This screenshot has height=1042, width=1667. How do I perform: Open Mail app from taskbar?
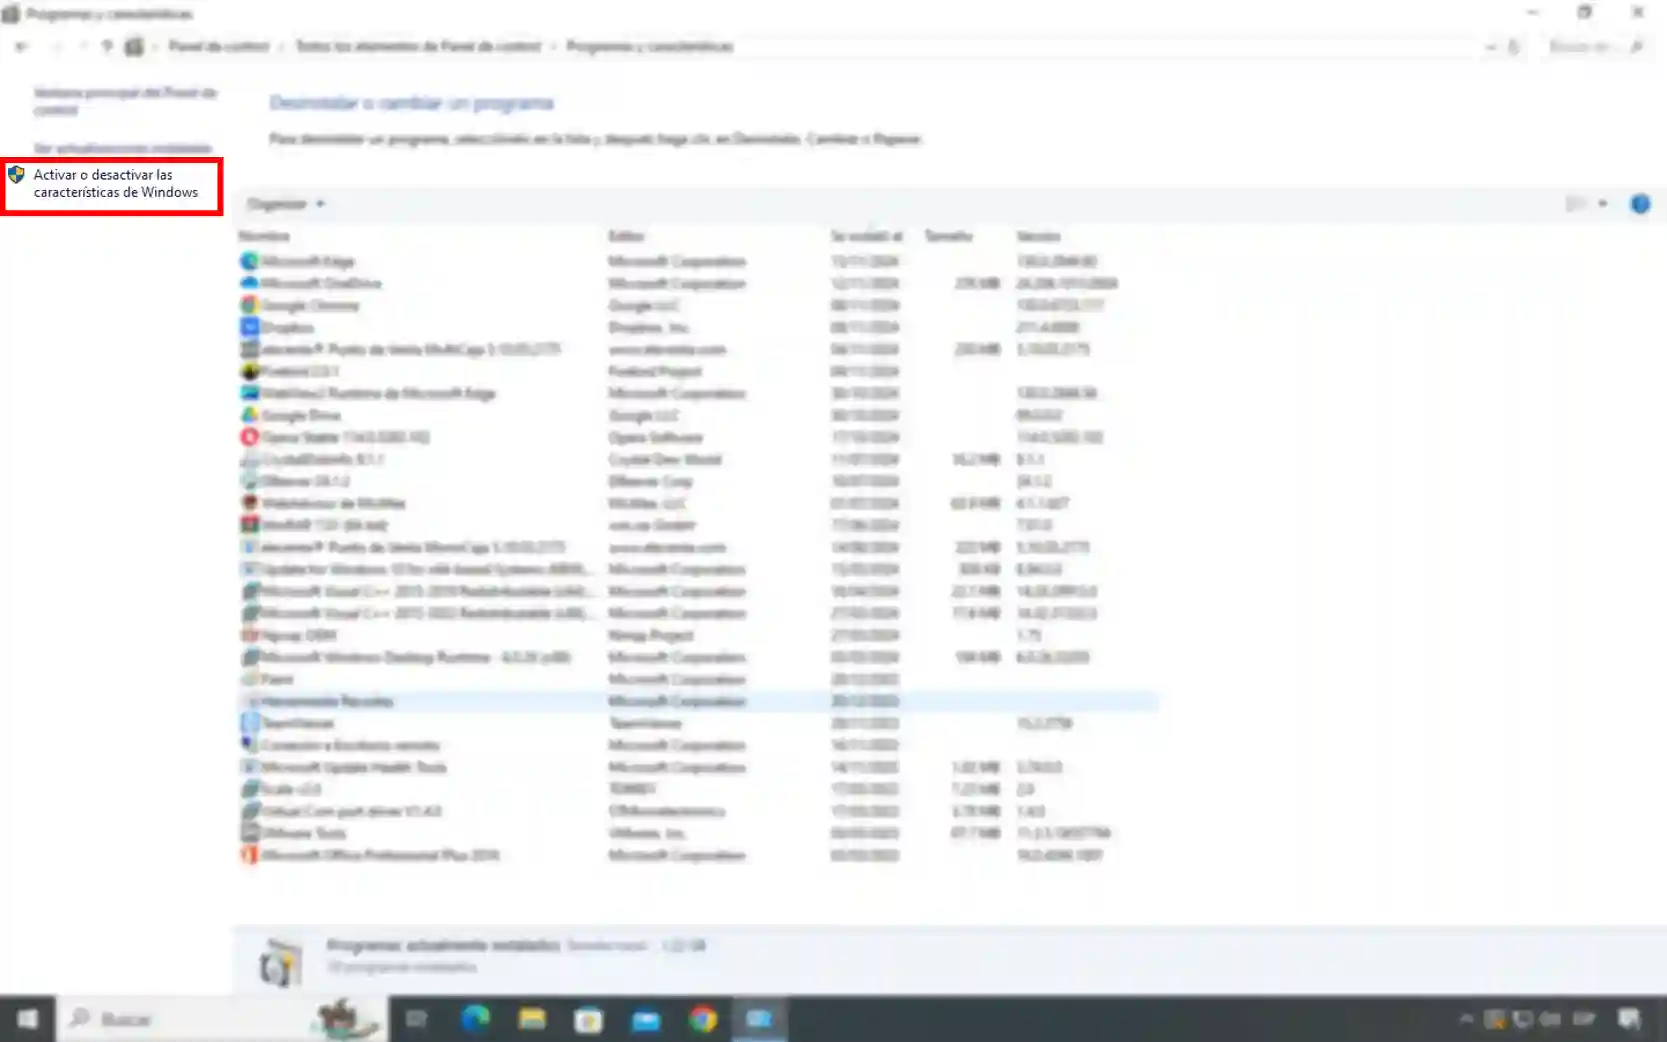point(646,1019)
